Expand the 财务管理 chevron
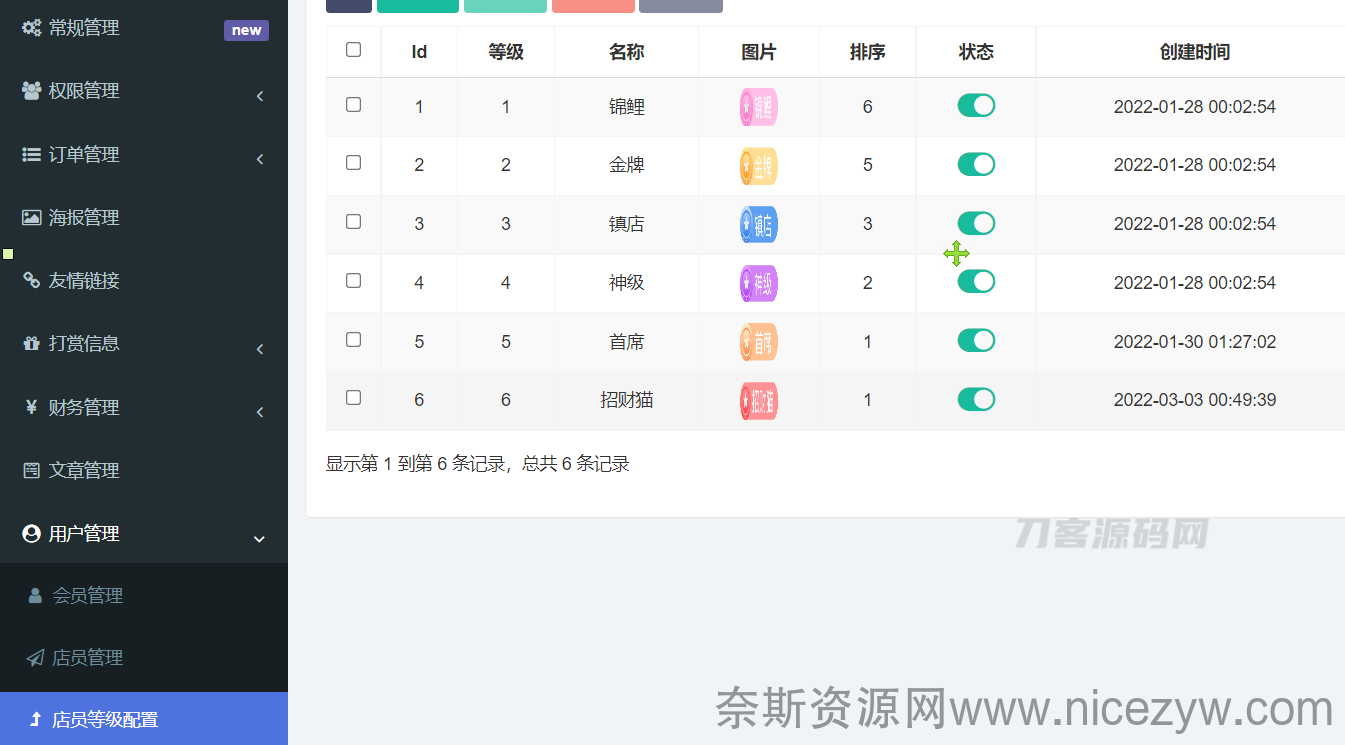 [x=260, y=412]
